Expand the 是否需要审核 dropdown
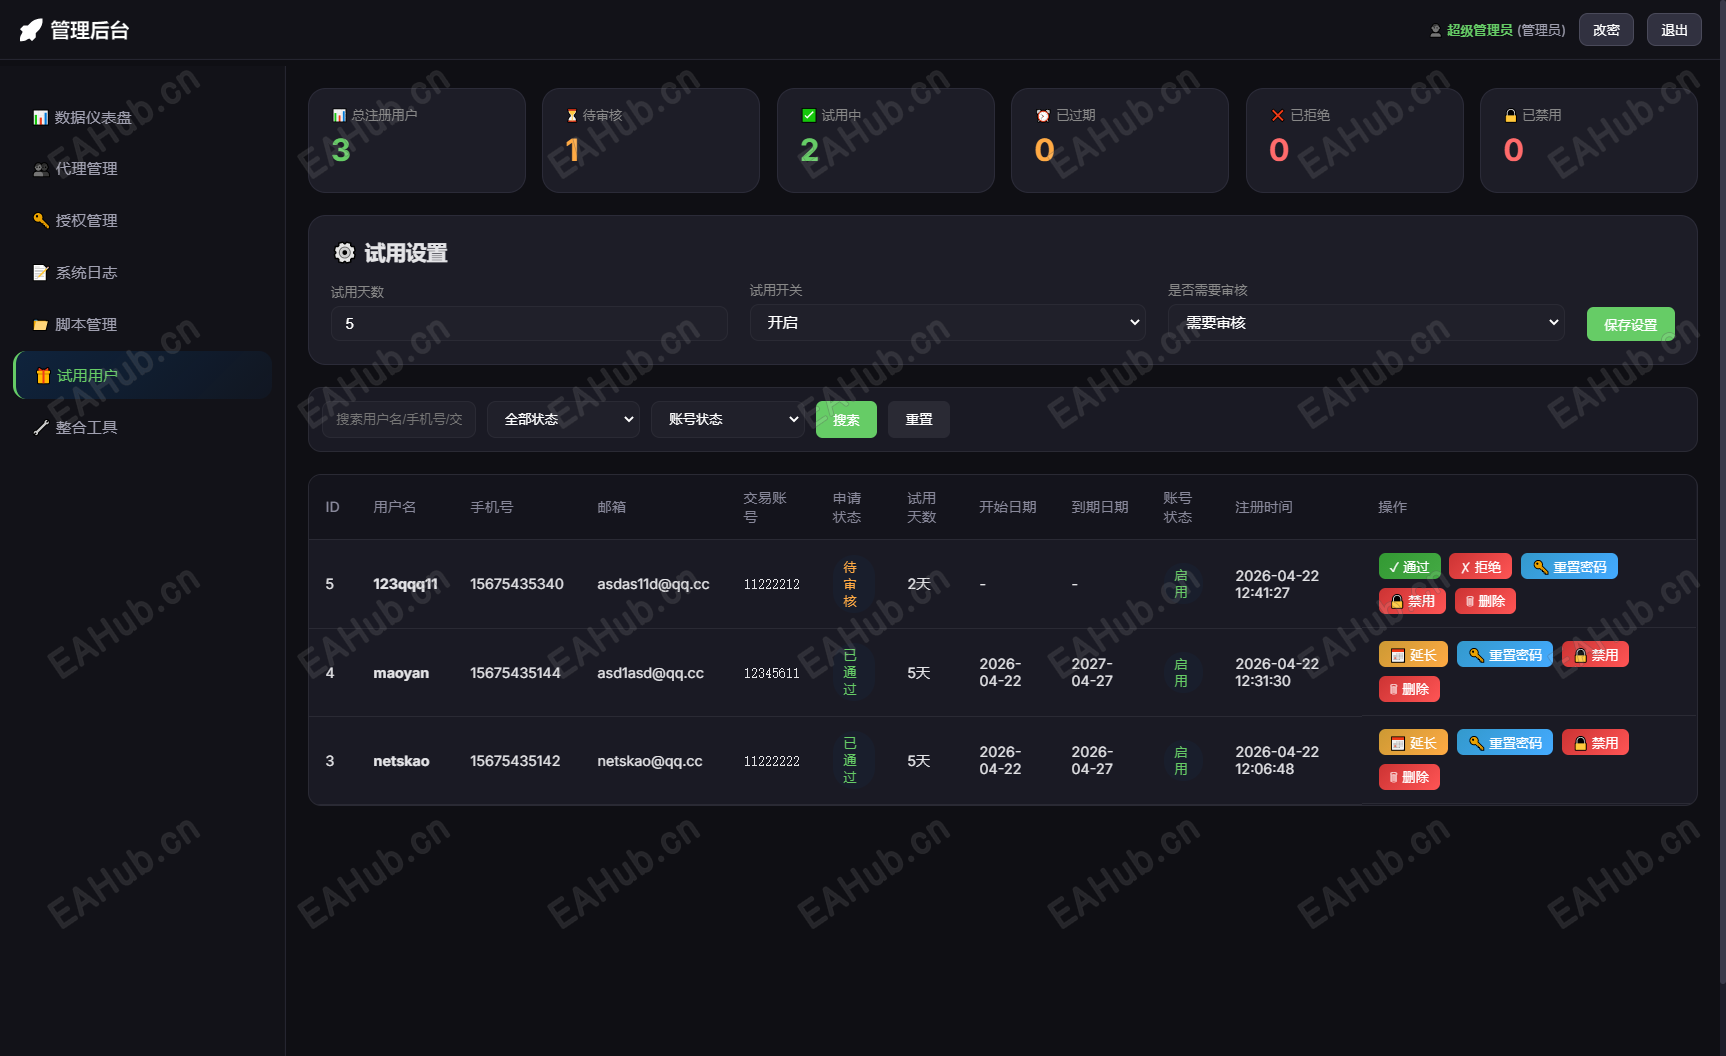 pyautogui.click(x=1366, y=323)
